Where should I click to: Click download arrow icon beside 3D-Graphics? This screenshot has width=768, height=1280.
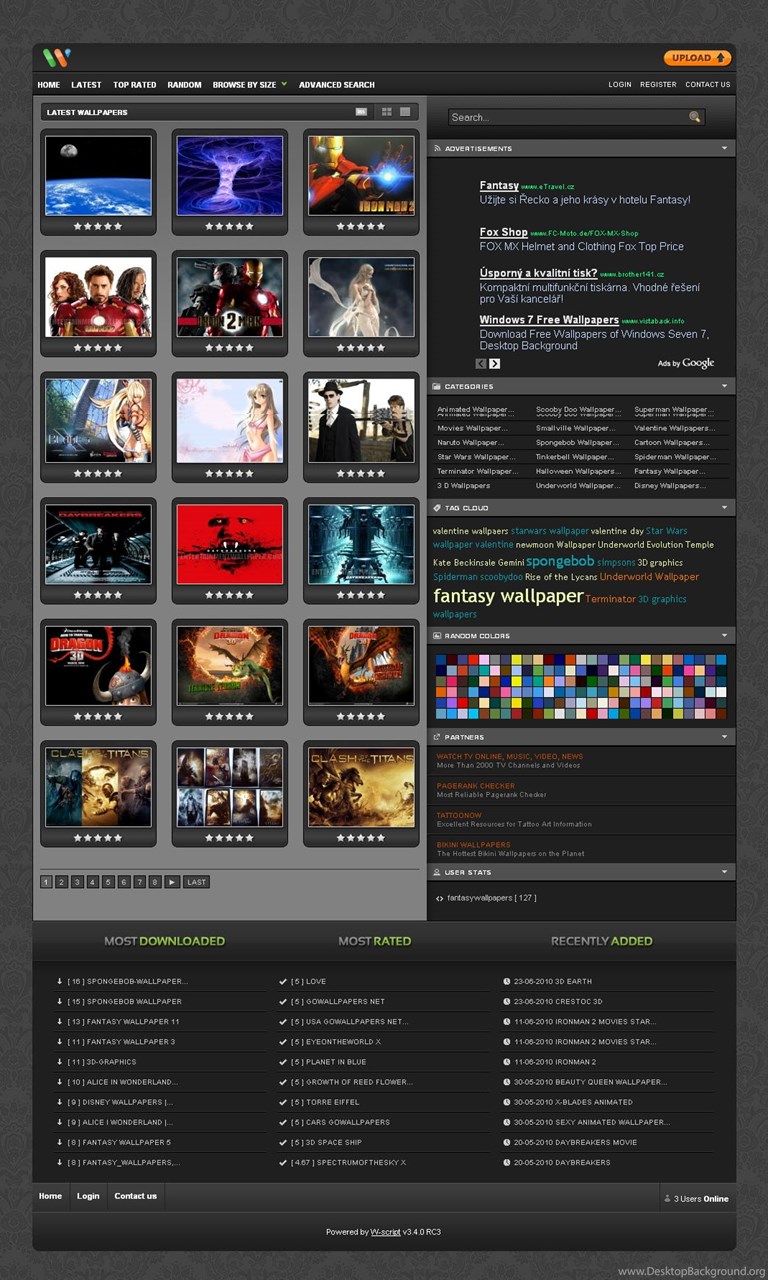[x=60, y=1062]
